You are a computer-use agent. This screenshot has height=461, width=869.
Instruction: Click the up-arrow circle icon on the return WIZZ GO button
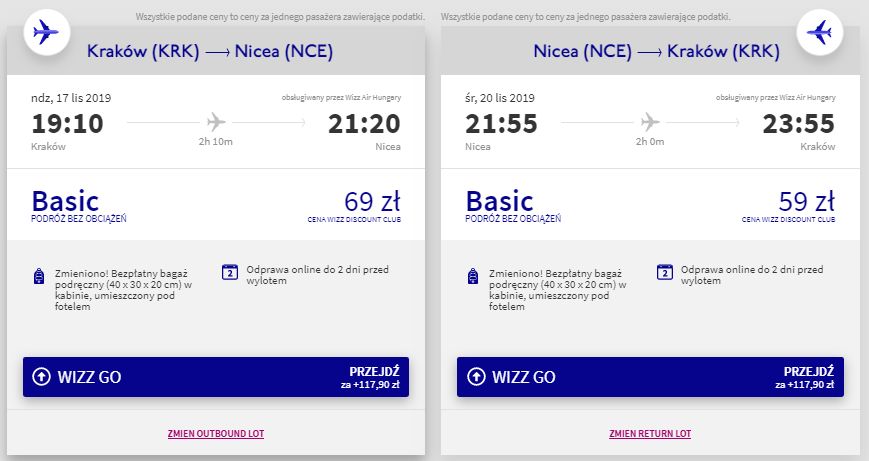pyautogui.click(x=475, y=377)
